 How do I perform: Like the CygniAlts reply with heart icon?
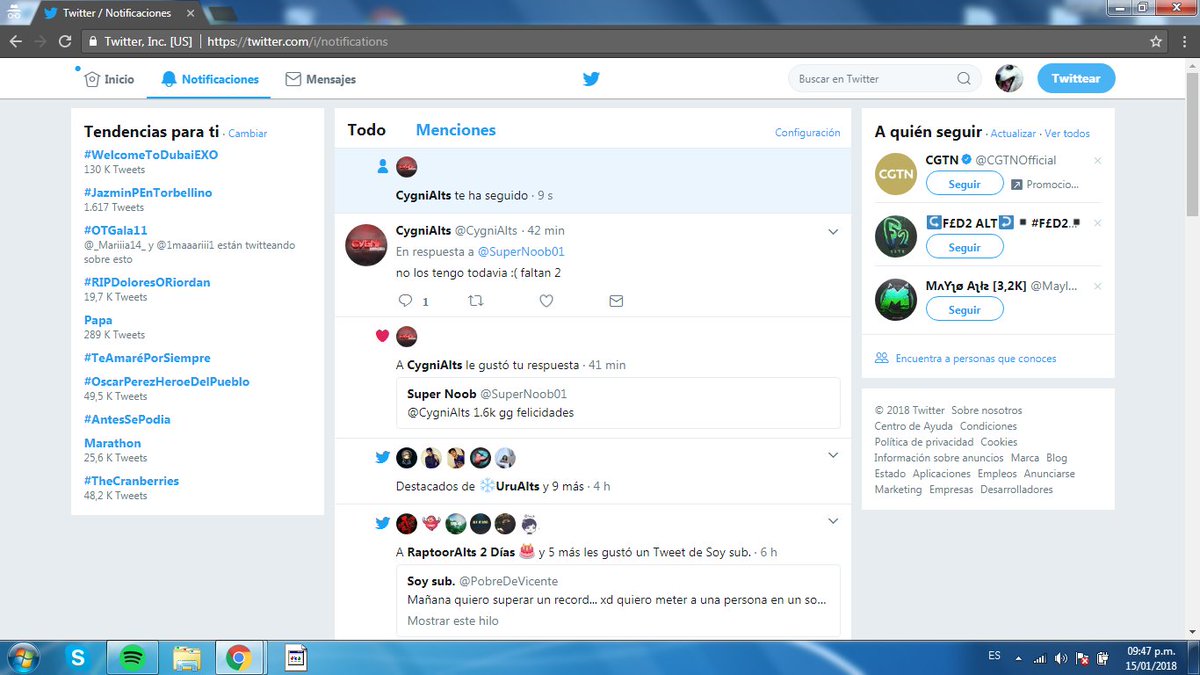546,300
